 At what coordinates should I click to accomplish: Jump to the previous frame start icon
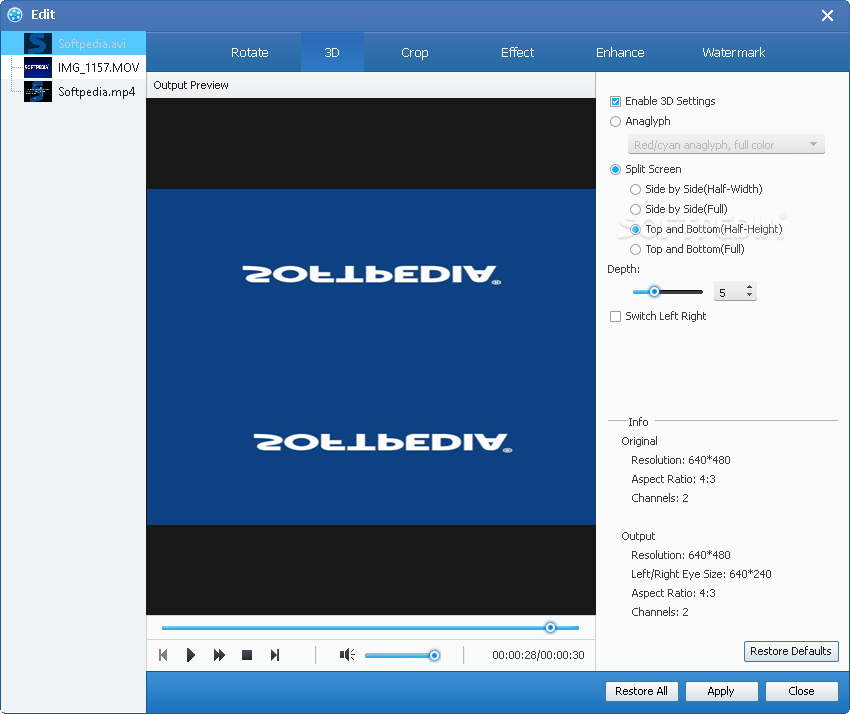pos(163,655)
